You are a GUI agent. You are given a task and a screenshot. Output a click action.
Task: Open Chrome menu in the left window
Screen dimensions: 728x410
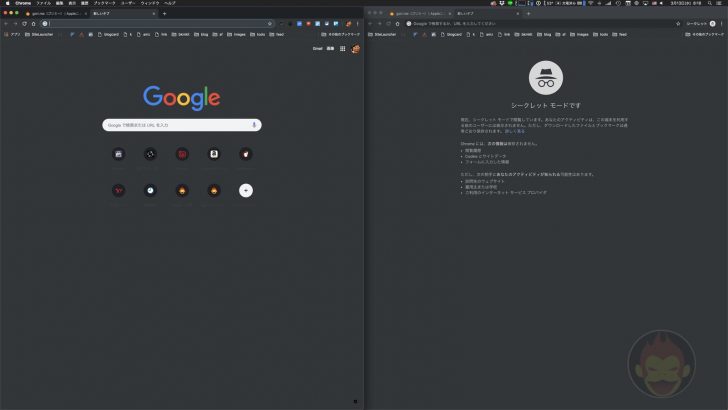tap(358, 24)
